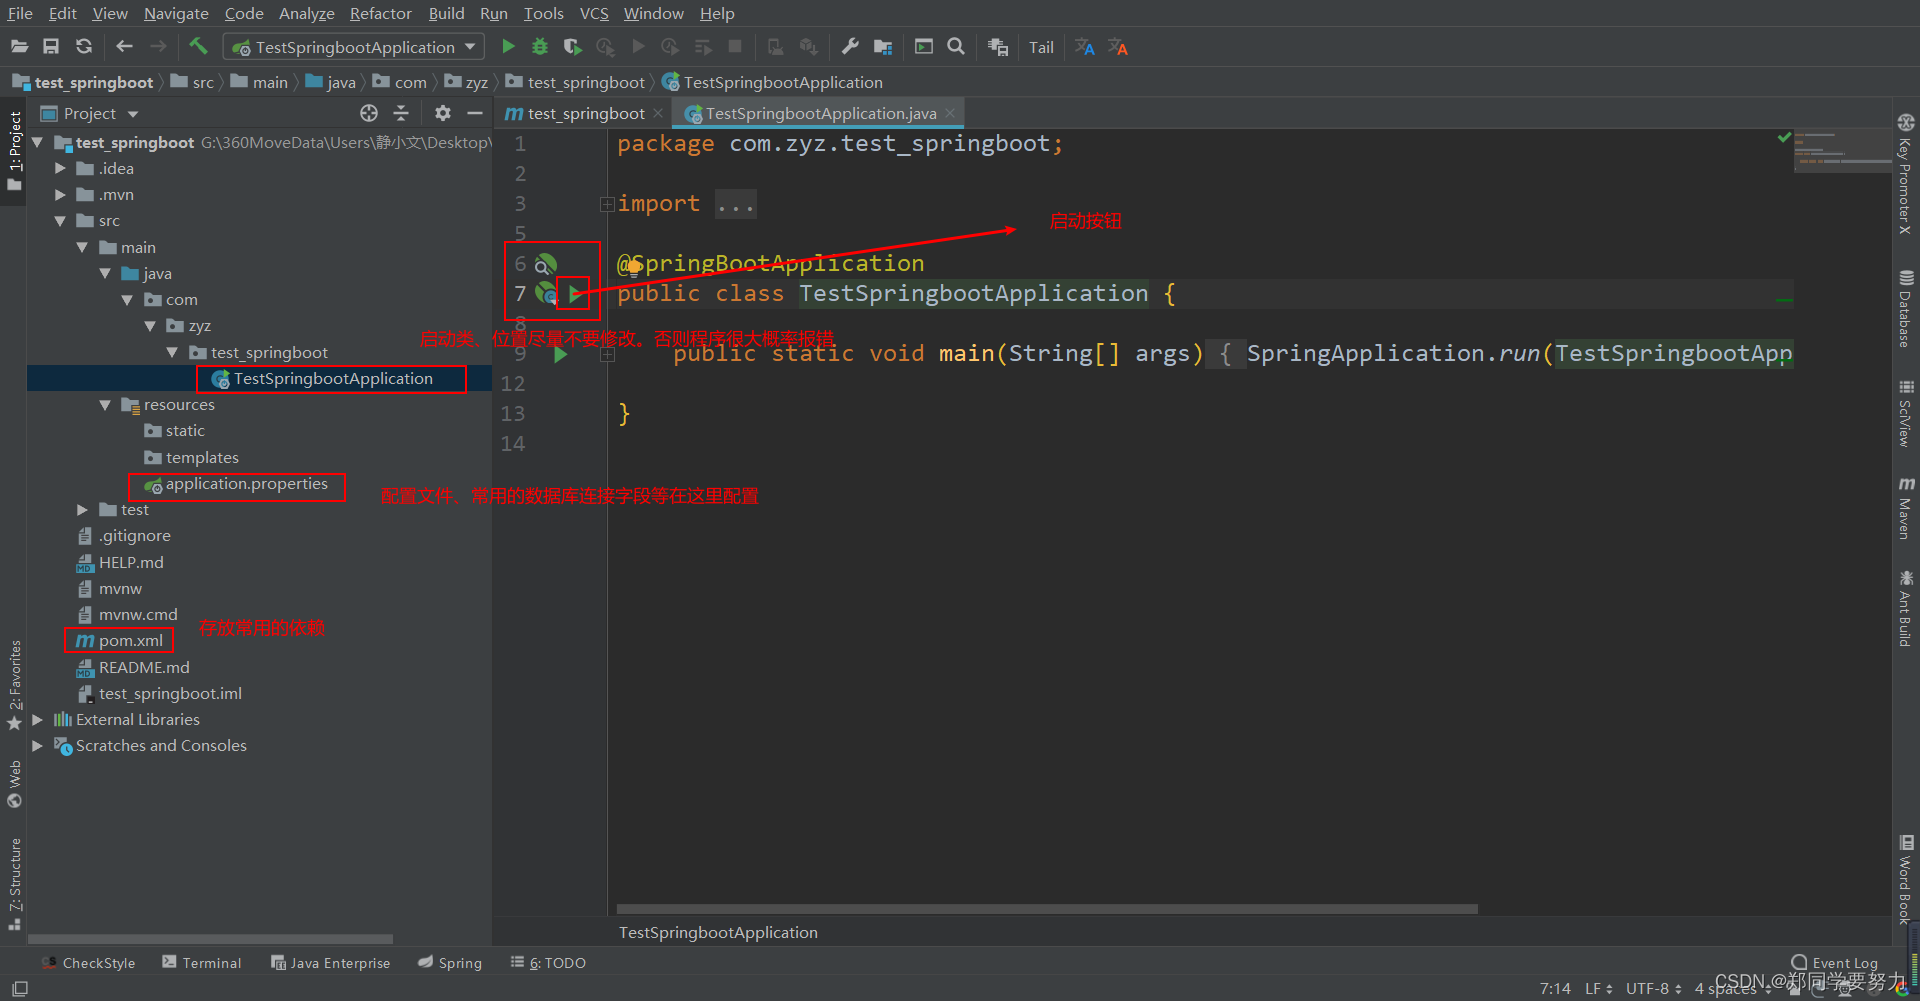
Task: Collapse the test_springboot root project node
Action: [x=38, y=143]
